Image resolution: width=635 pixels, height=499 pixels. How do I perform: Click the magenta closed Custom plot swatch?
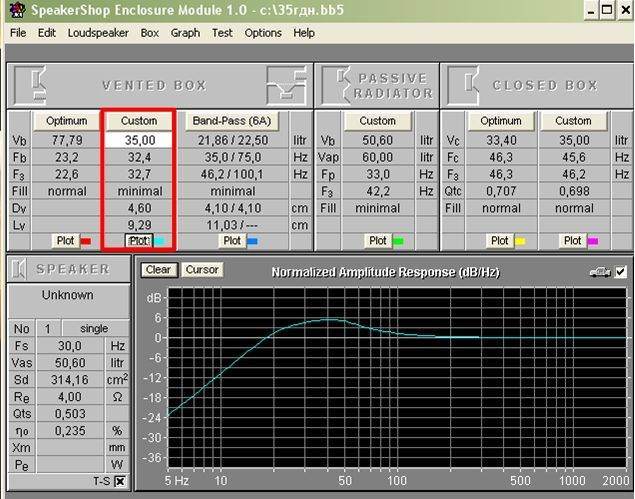593,241
